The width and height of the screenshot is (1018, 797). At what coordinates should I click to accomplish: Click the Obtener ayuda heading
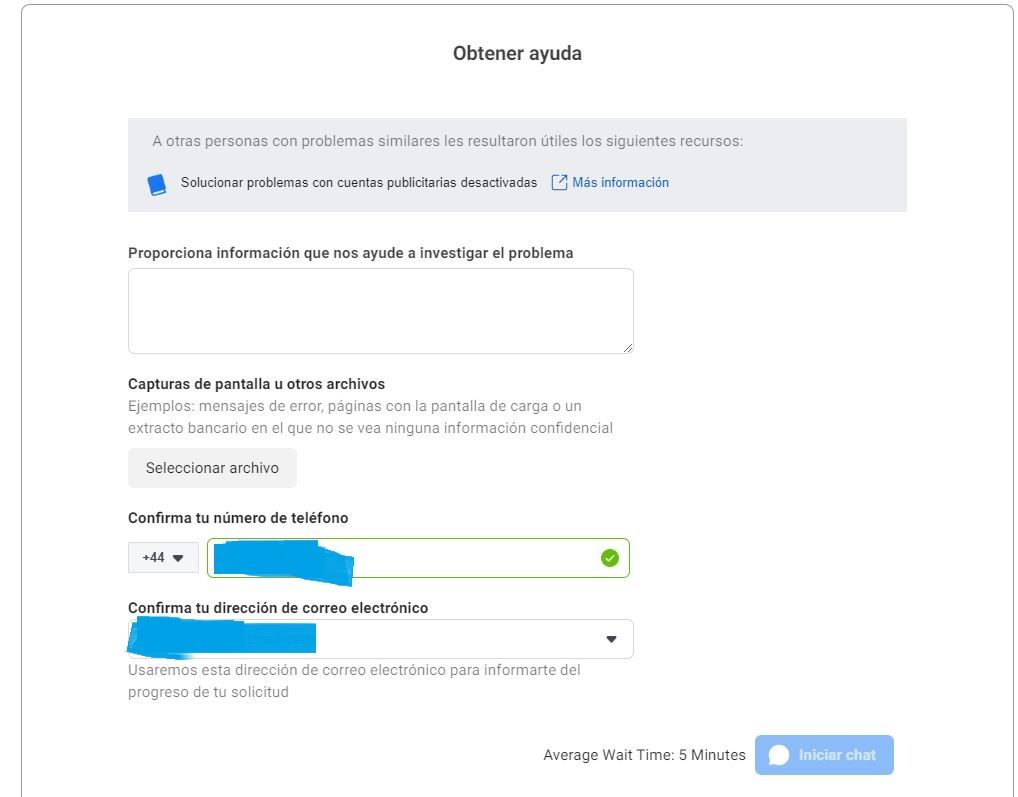(x=517, y=53)
